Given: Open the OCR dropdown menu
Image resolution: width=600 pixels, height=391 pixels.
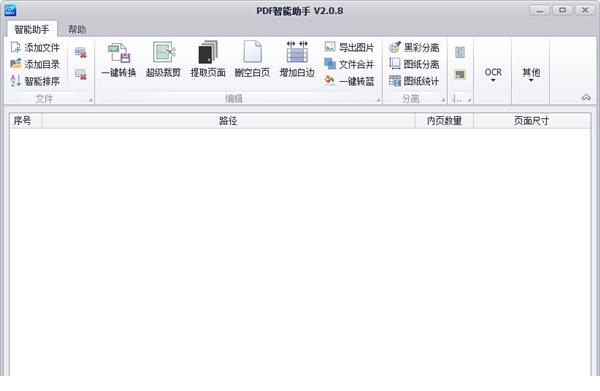Looking at the screenshot, I should (x=493, y=74).
